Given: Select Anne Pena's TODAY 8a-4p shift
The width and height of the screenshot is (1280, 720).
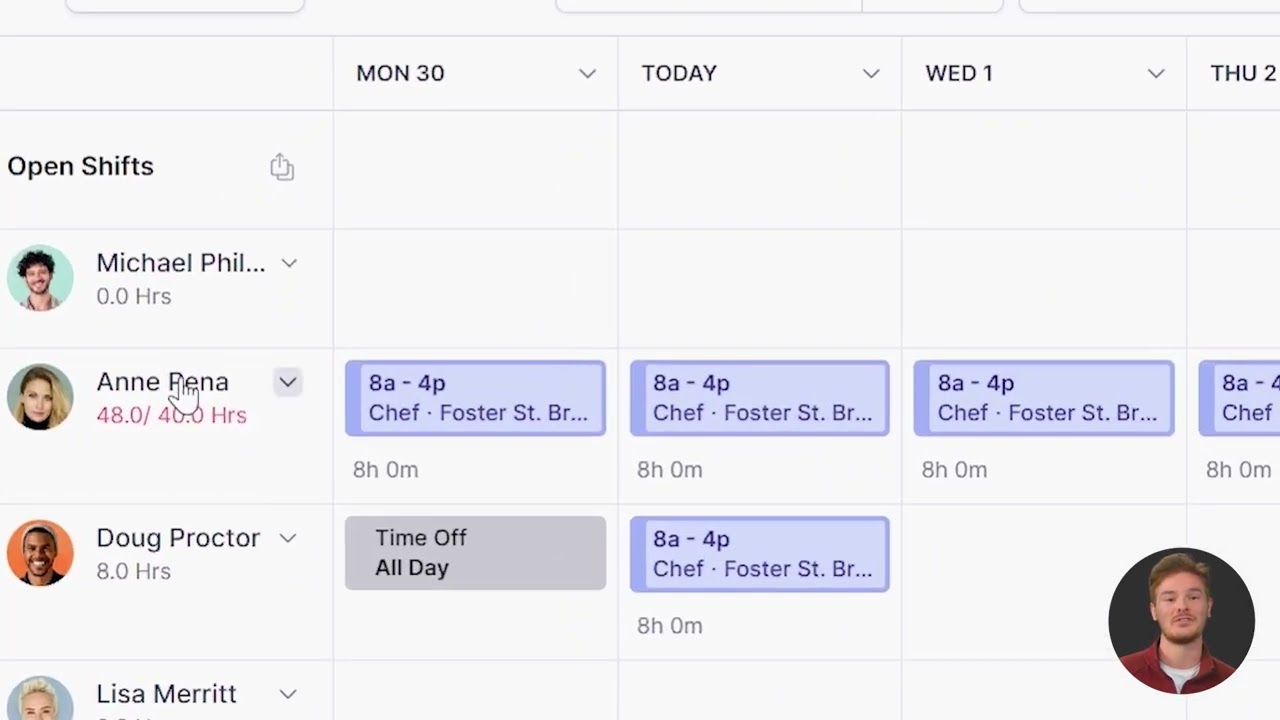Looking at the screenshot, I should (x=759, y=398).
